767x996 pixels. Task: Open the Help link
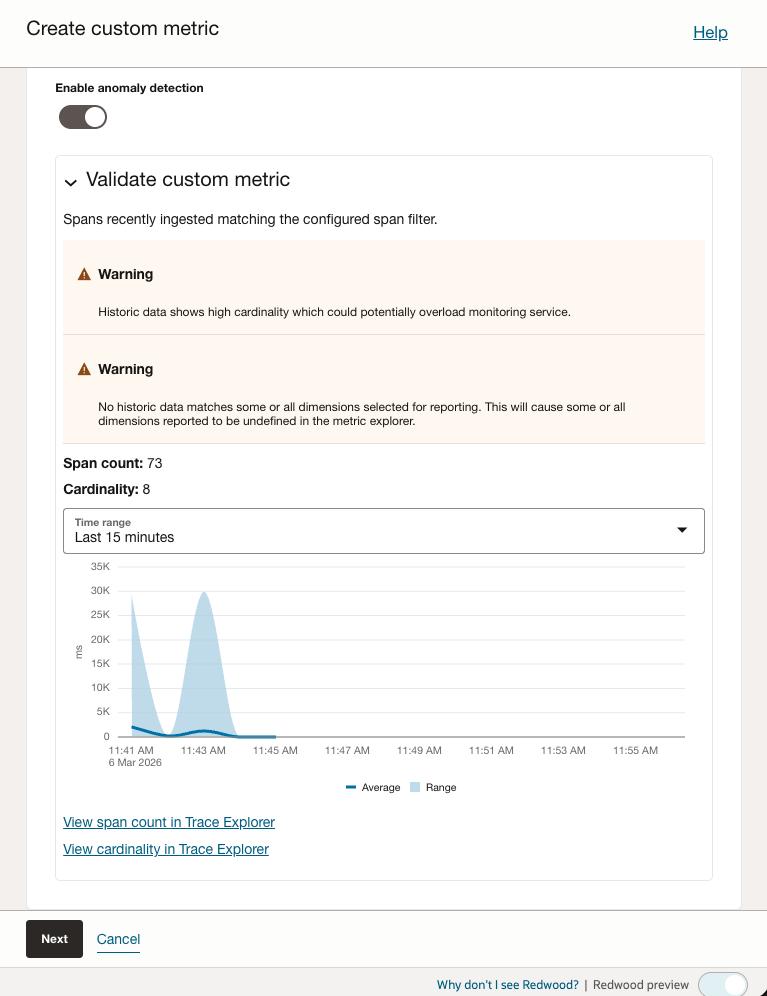[710, 32]
